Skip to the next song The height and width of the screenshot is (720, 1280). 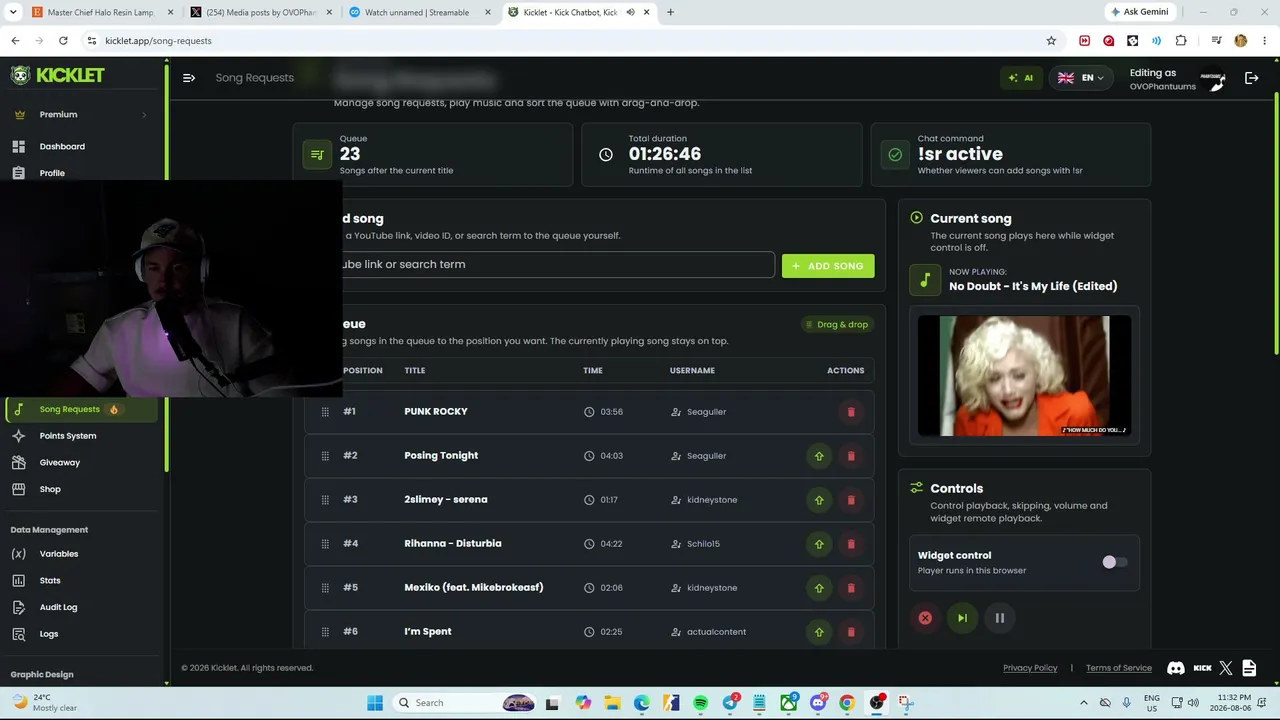[962, 618]
